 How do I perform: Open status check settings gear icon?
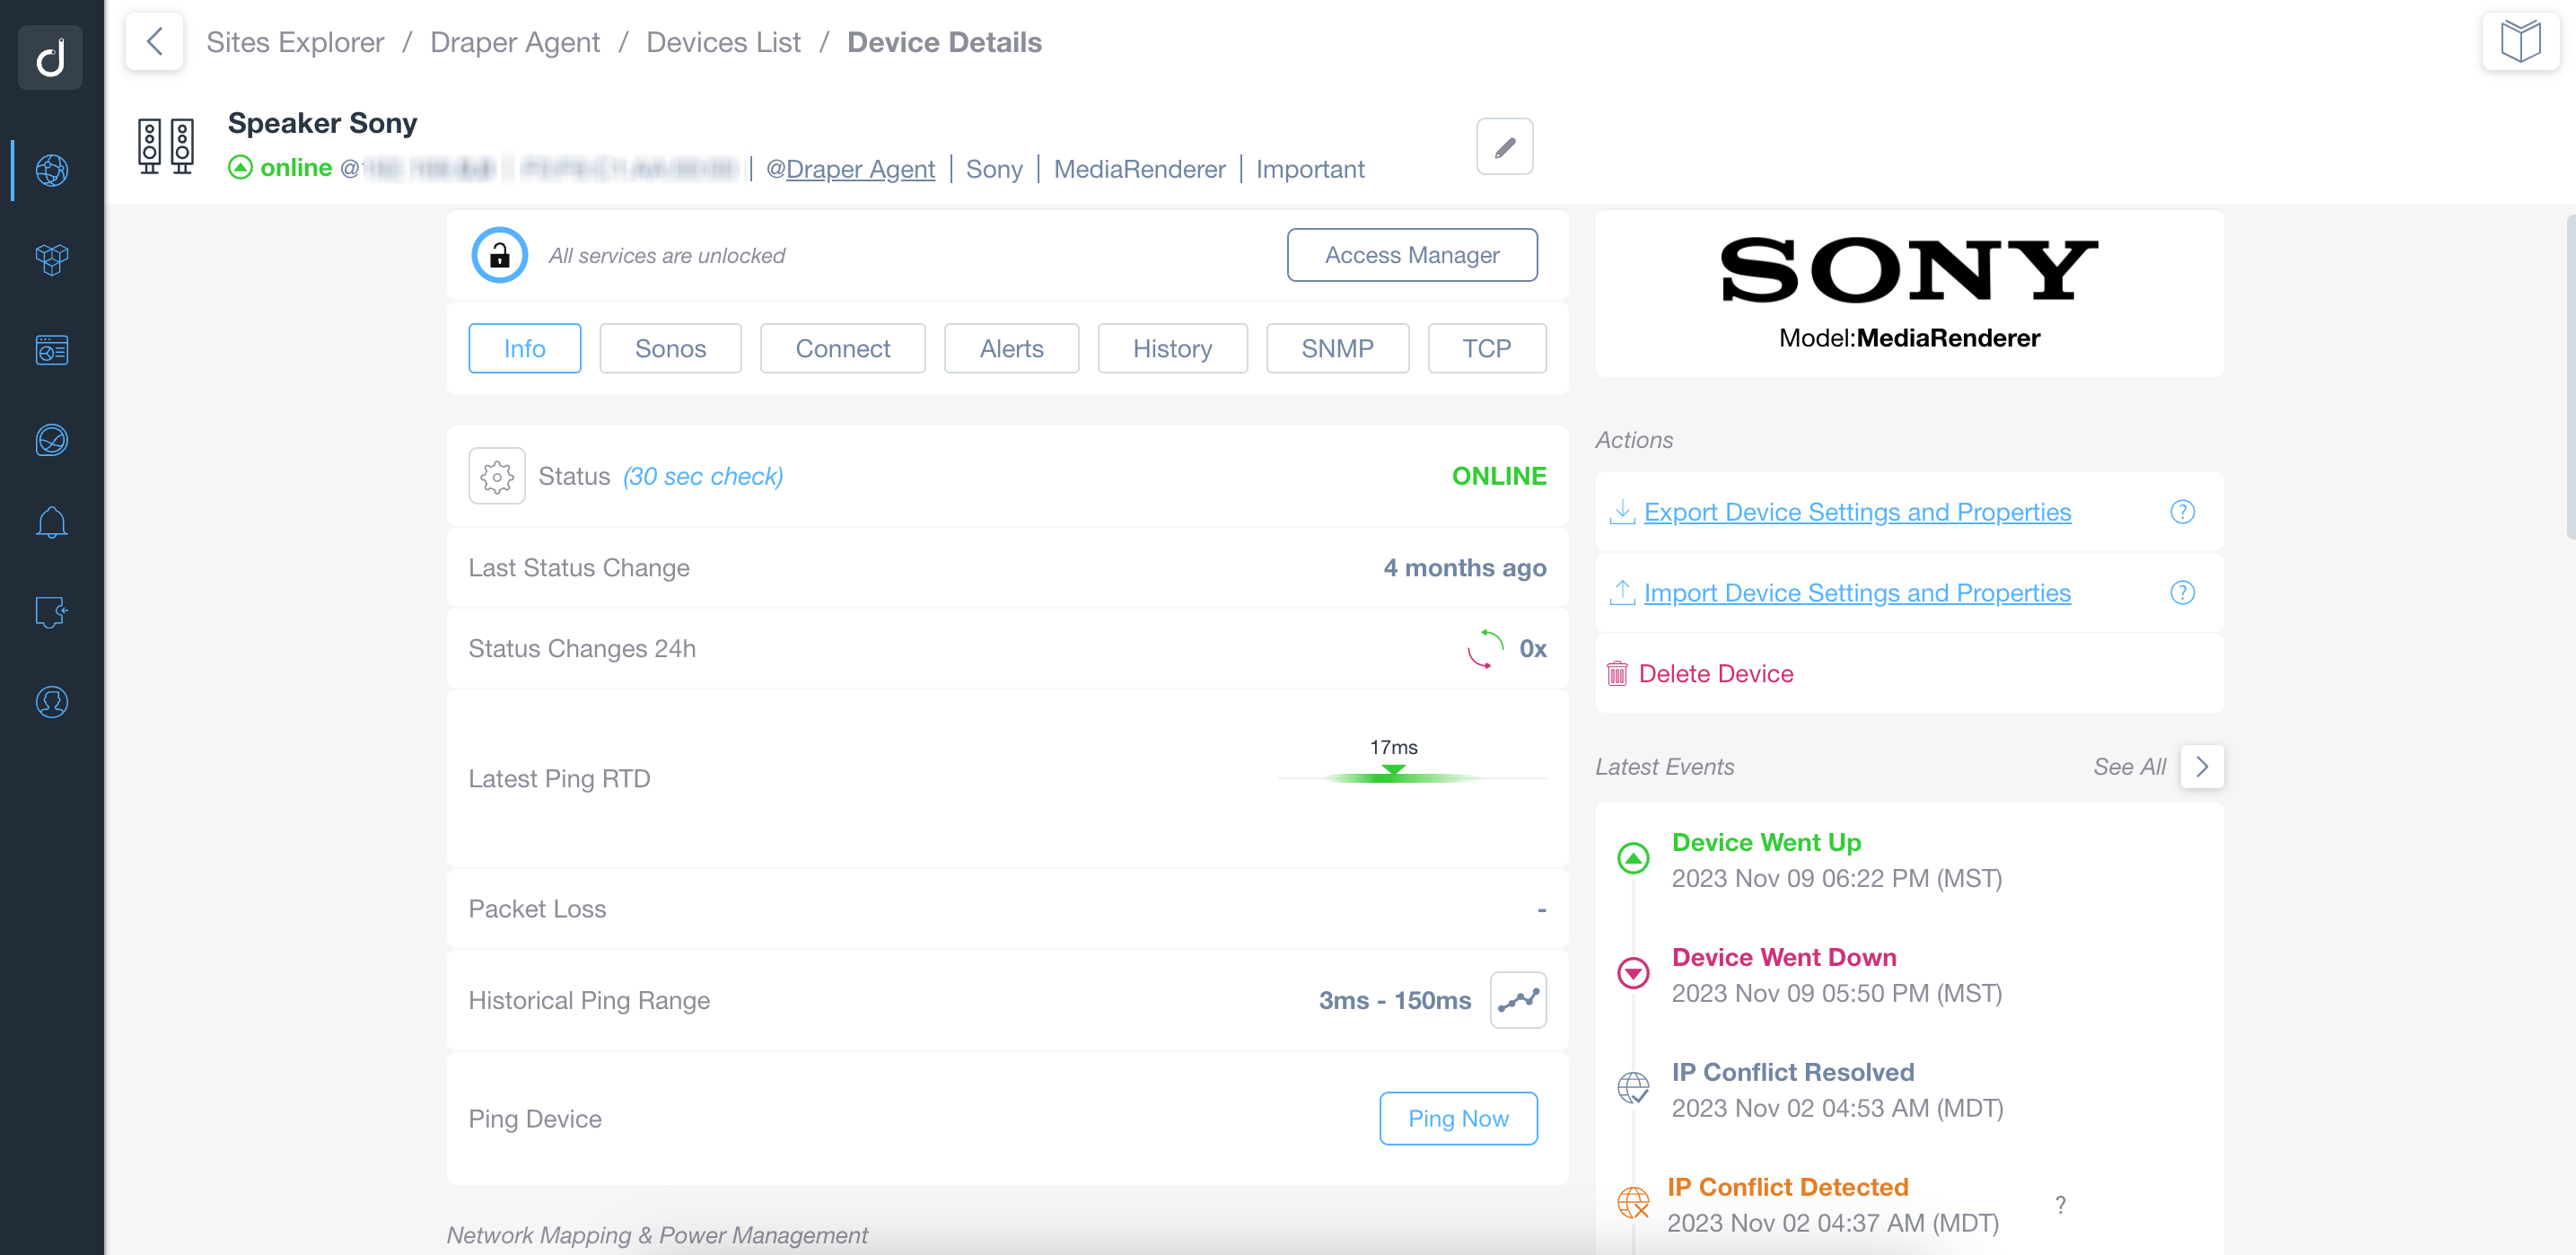[497, 476]
